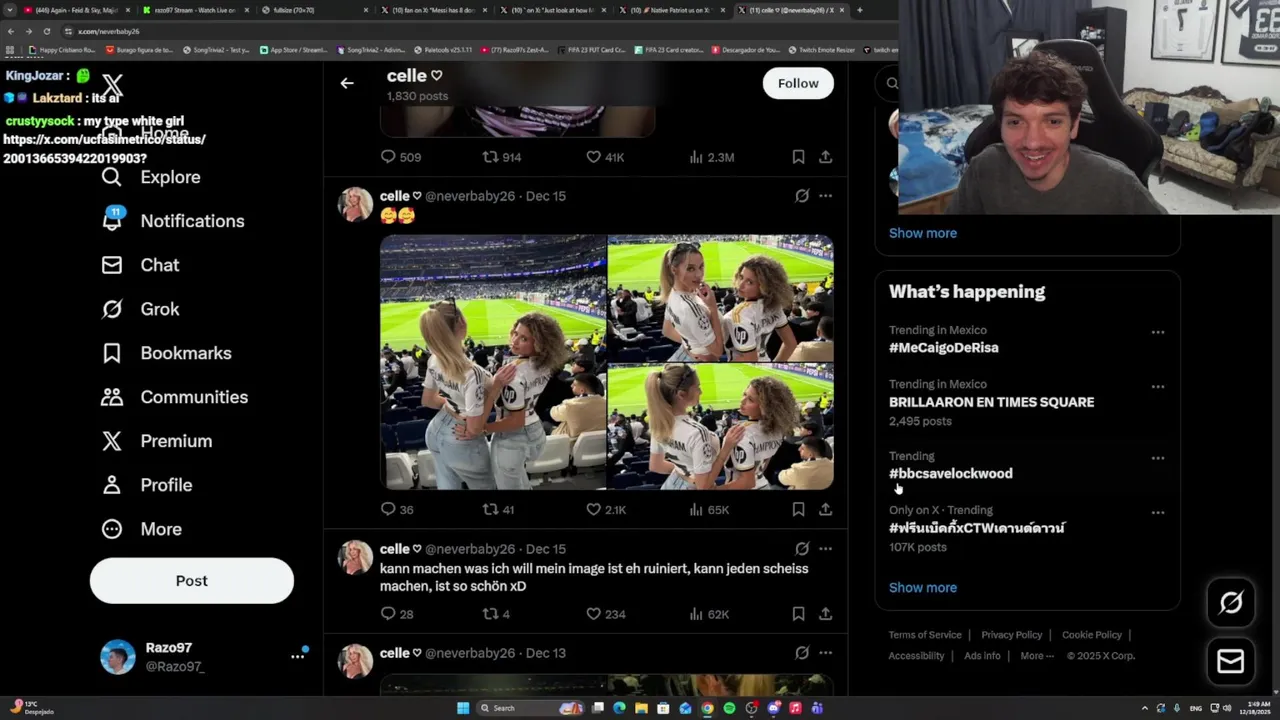The width and height of the screenshot is (1280, 720).
Task: Open #MeCaigoDeRisa trending topic
Action: point(943,348)
